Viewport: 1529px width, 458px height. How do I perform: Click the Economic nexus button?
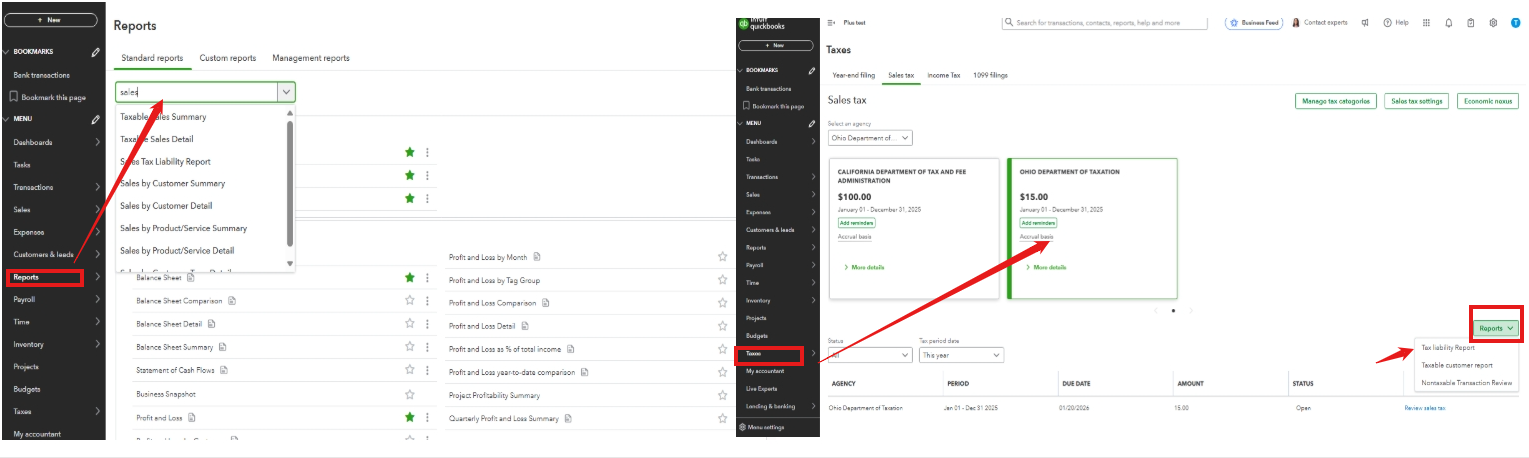(1488, 101)
